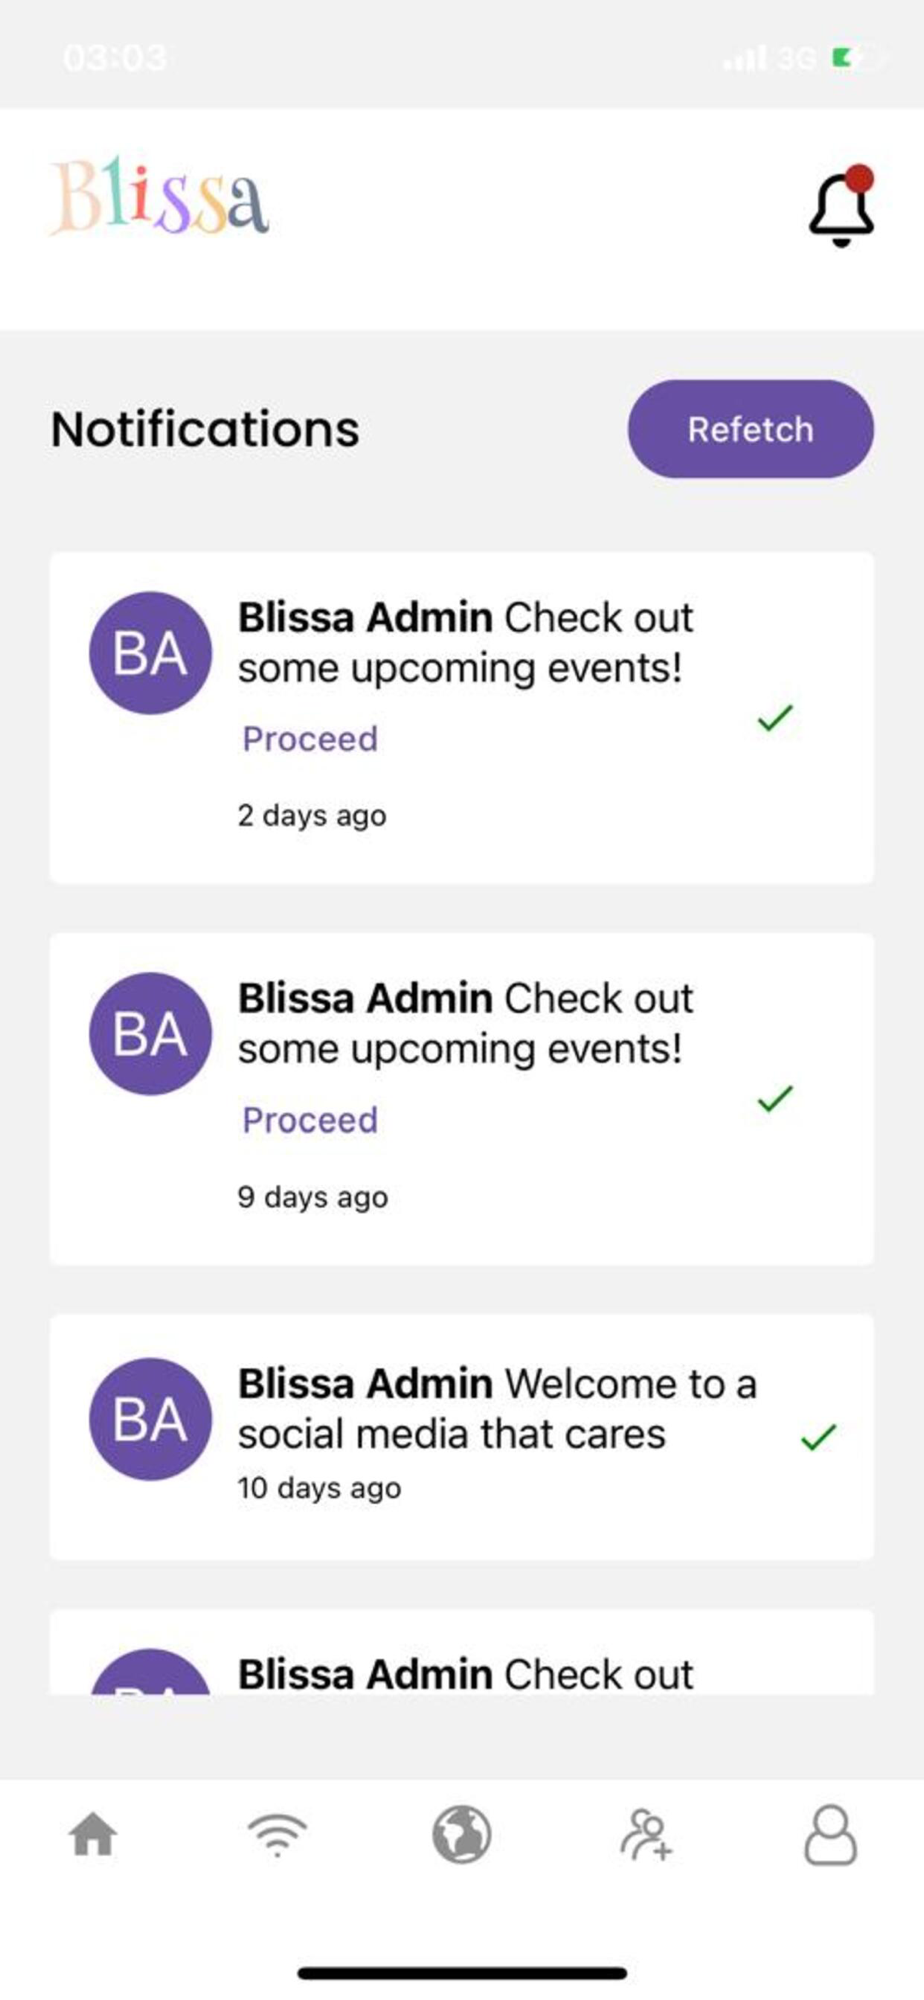Tap the BA avatar on the 2 days ago notification
The height and width of the screenshot is (2000, 924).
[x=151, y=653]
